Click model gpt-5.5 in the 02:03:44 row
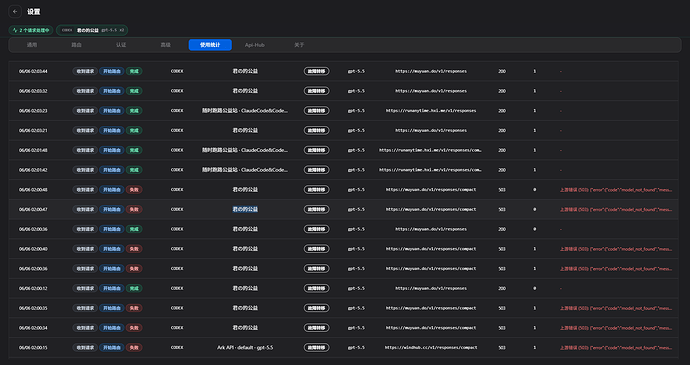The width and height of the screenshot is (690, 365). click(x=356, y=71)
